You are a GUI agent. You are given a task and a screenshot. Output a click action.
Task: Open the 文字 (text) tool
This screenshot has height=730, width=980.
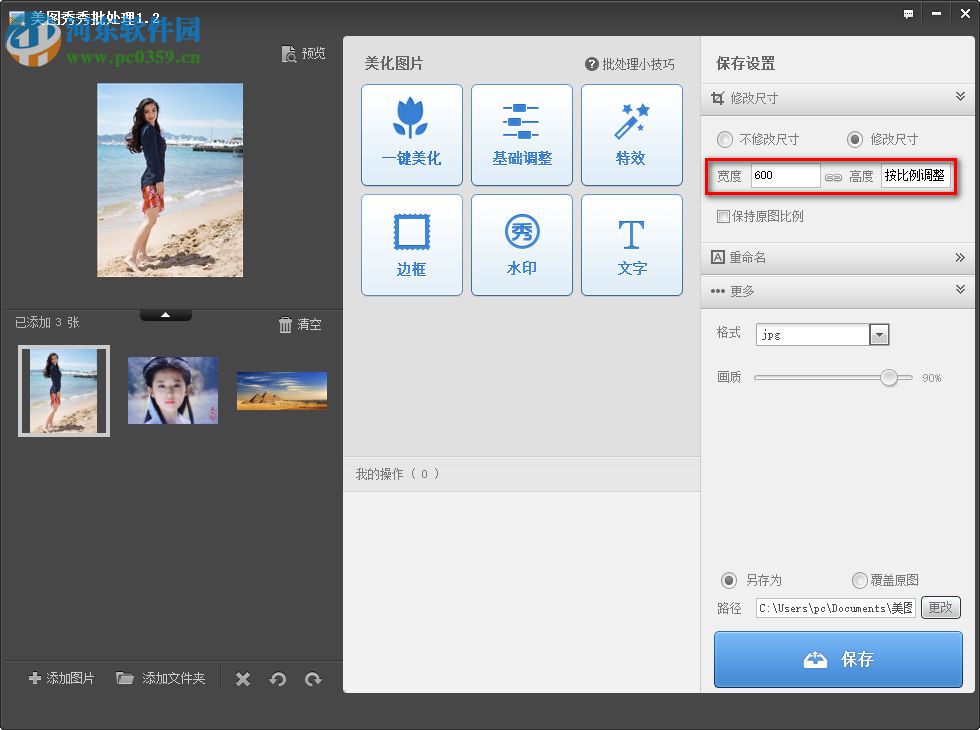[x=631, y=244]
